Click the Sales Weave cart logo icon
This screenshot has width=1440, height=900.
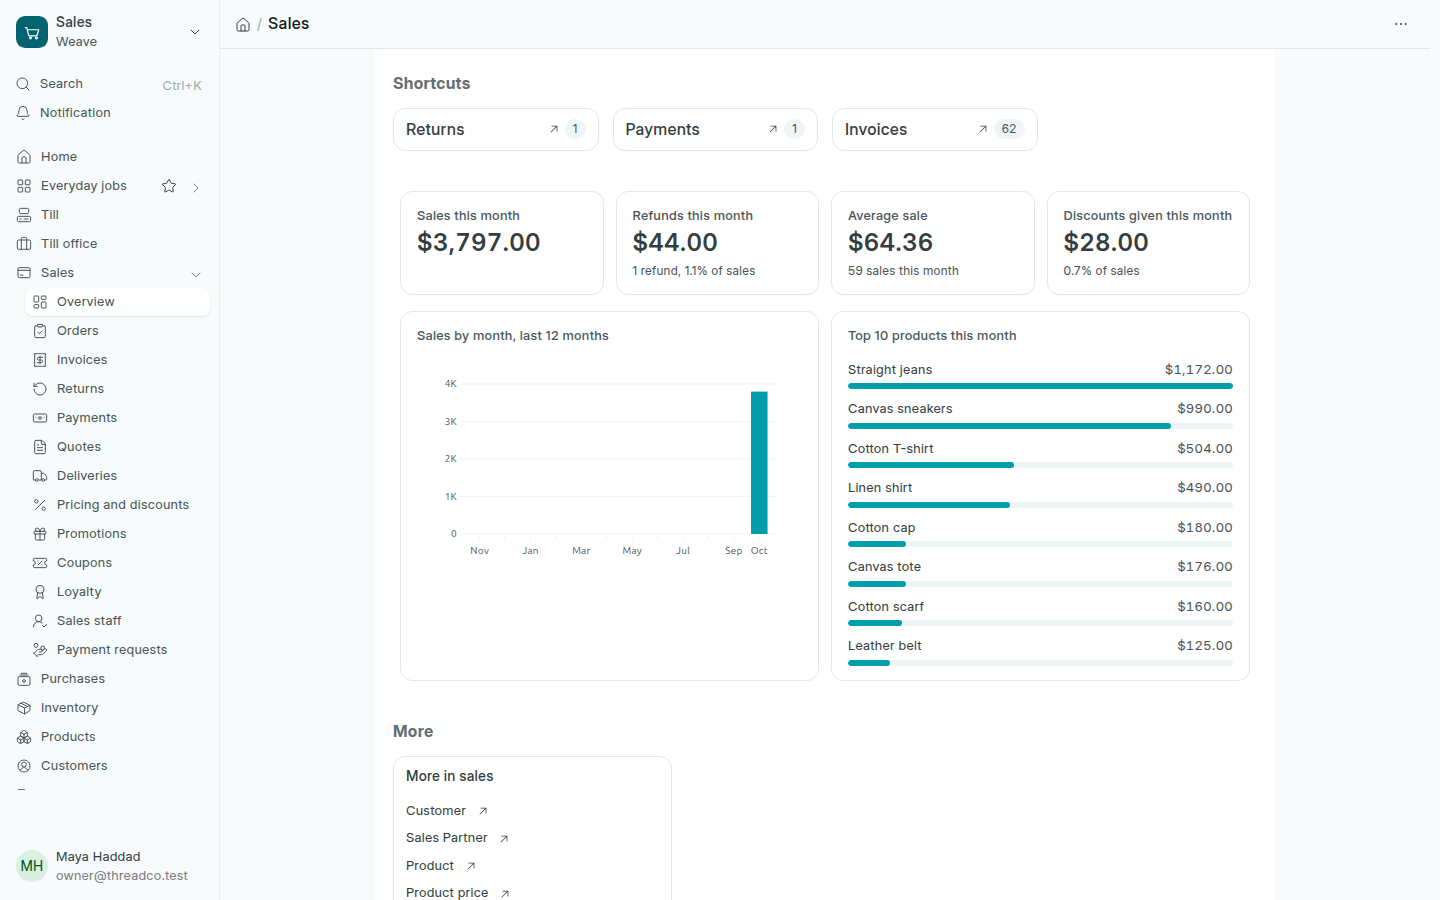pyautogui.click(x=32, y=32)
